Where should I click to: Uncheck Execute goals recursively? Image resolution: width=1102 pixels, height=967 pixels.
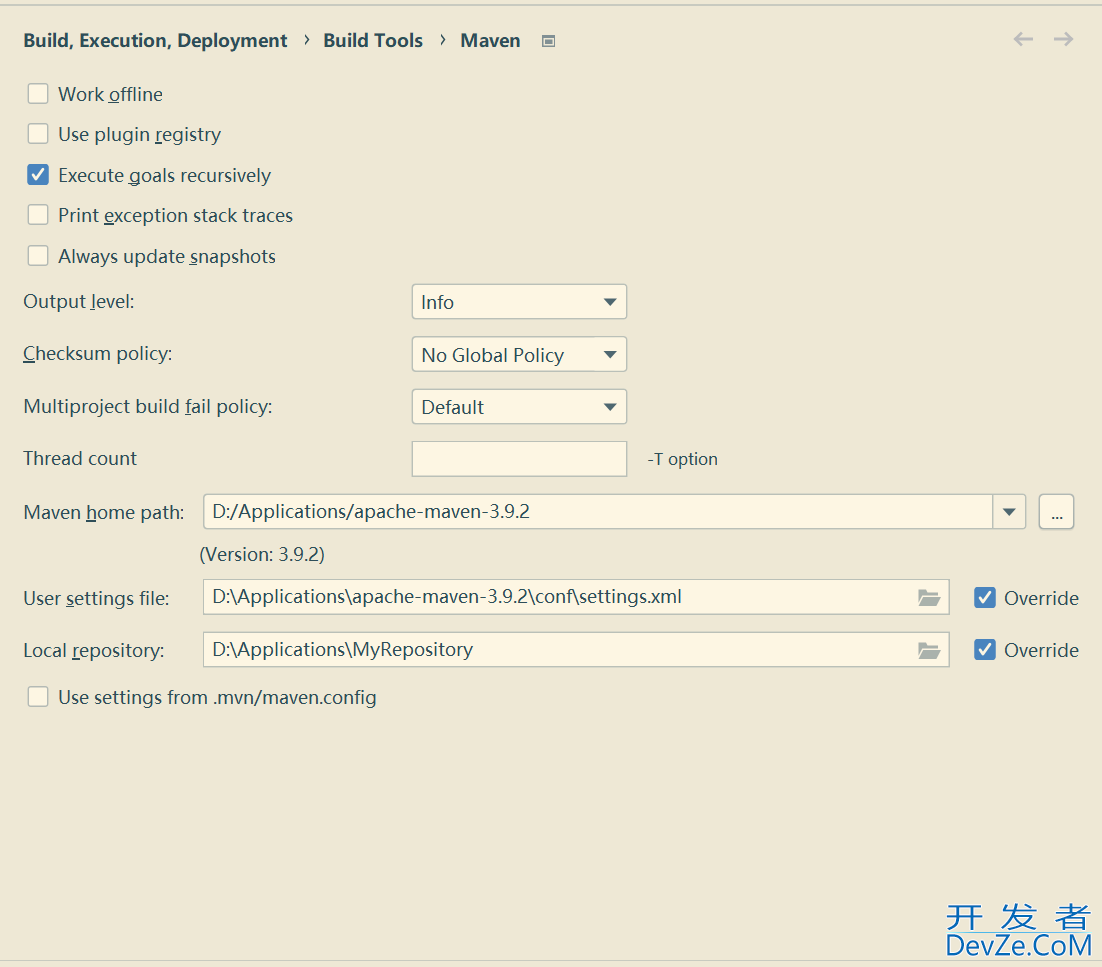pyautogui.click(x=38, y=174)
